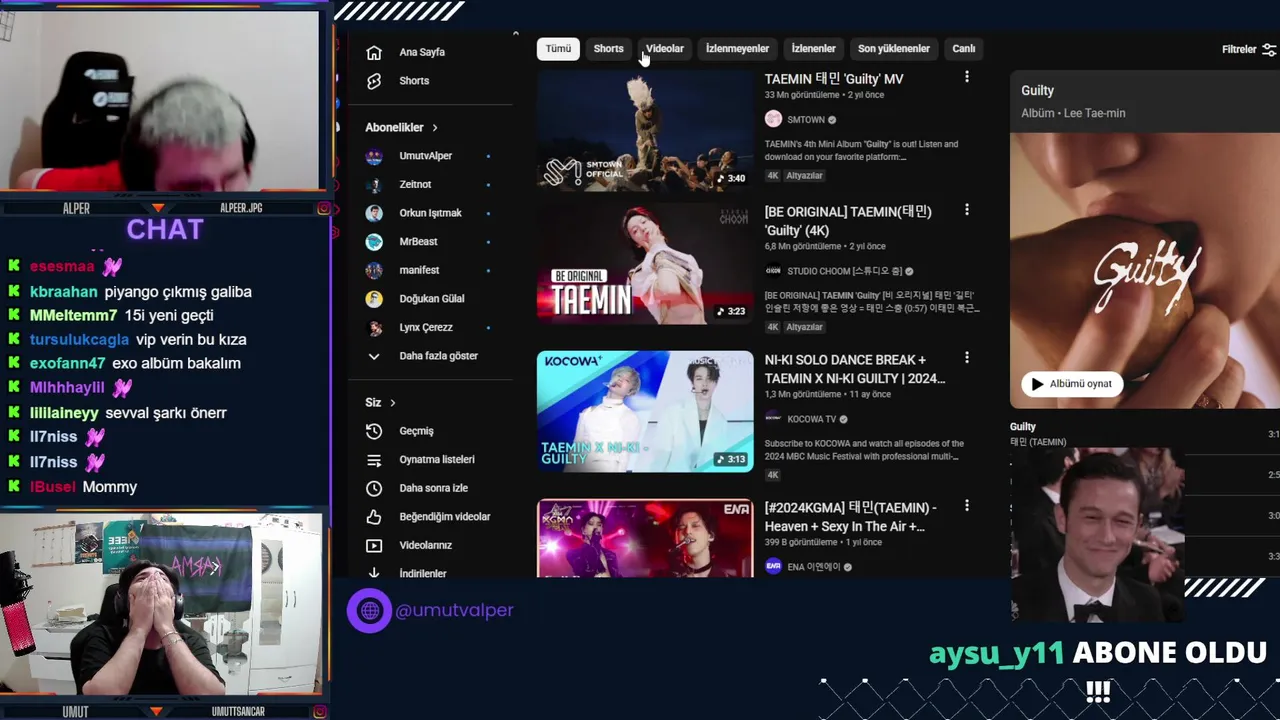Open Filtreler filter icon
This screenshot has height=720, width=1280.
(1269, 49)
